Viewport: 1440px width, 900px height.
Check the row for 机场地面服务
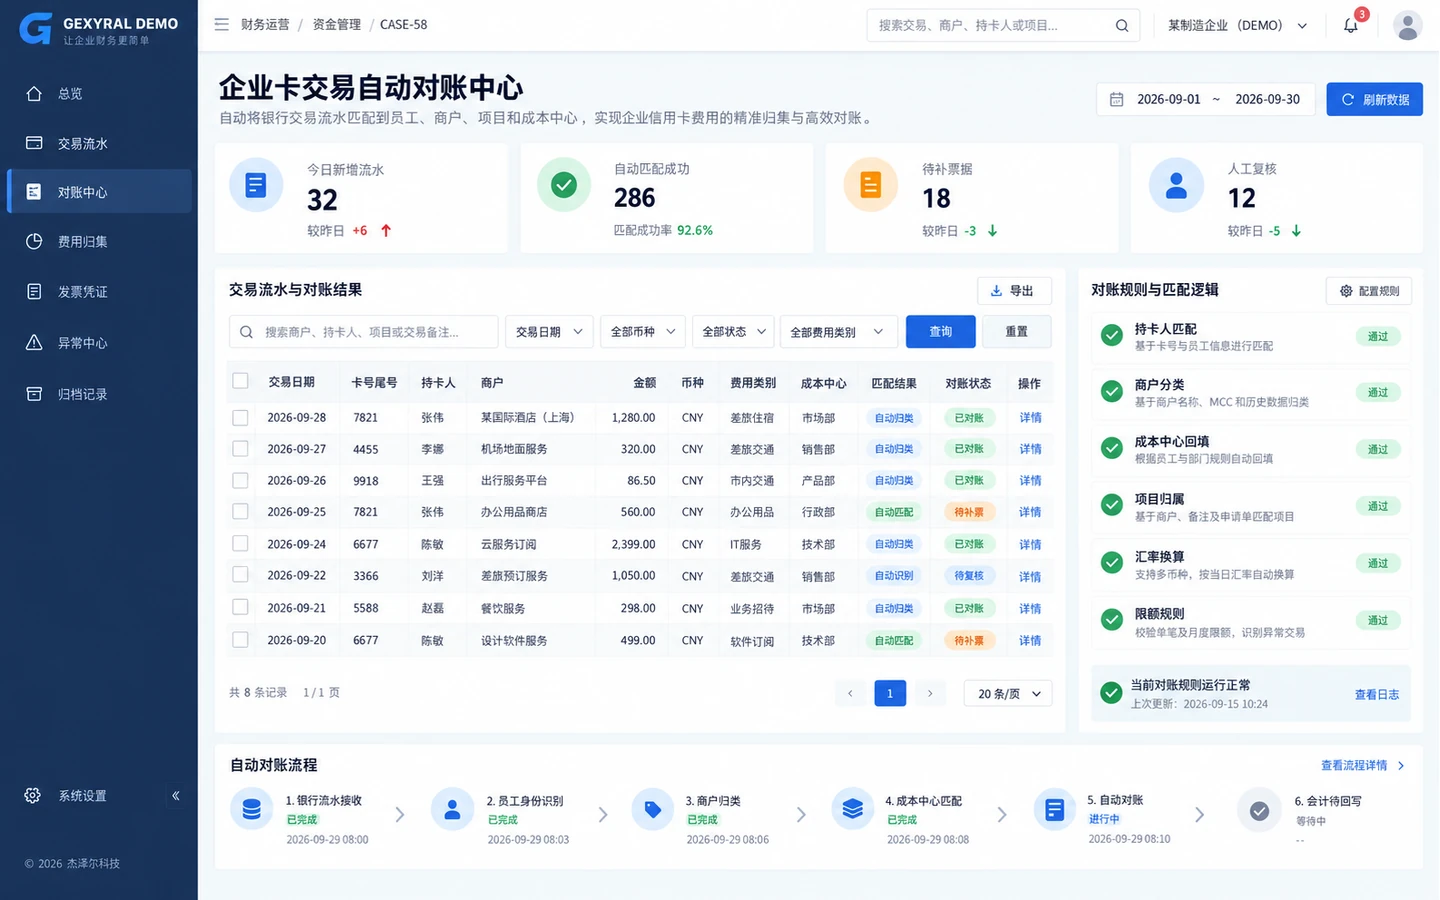tap(240, 449)
